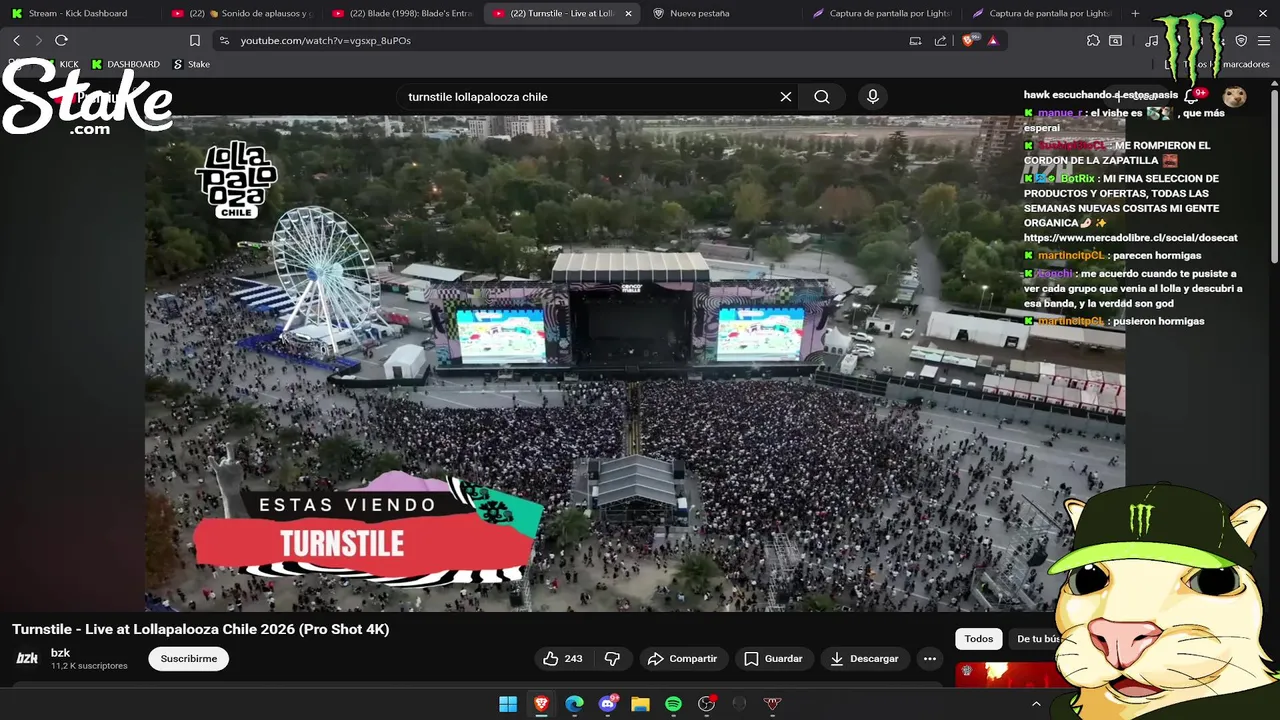Open the sidebar search panel icon
The width and height of the screenshot is (1280, 720).
point(1115,40)
